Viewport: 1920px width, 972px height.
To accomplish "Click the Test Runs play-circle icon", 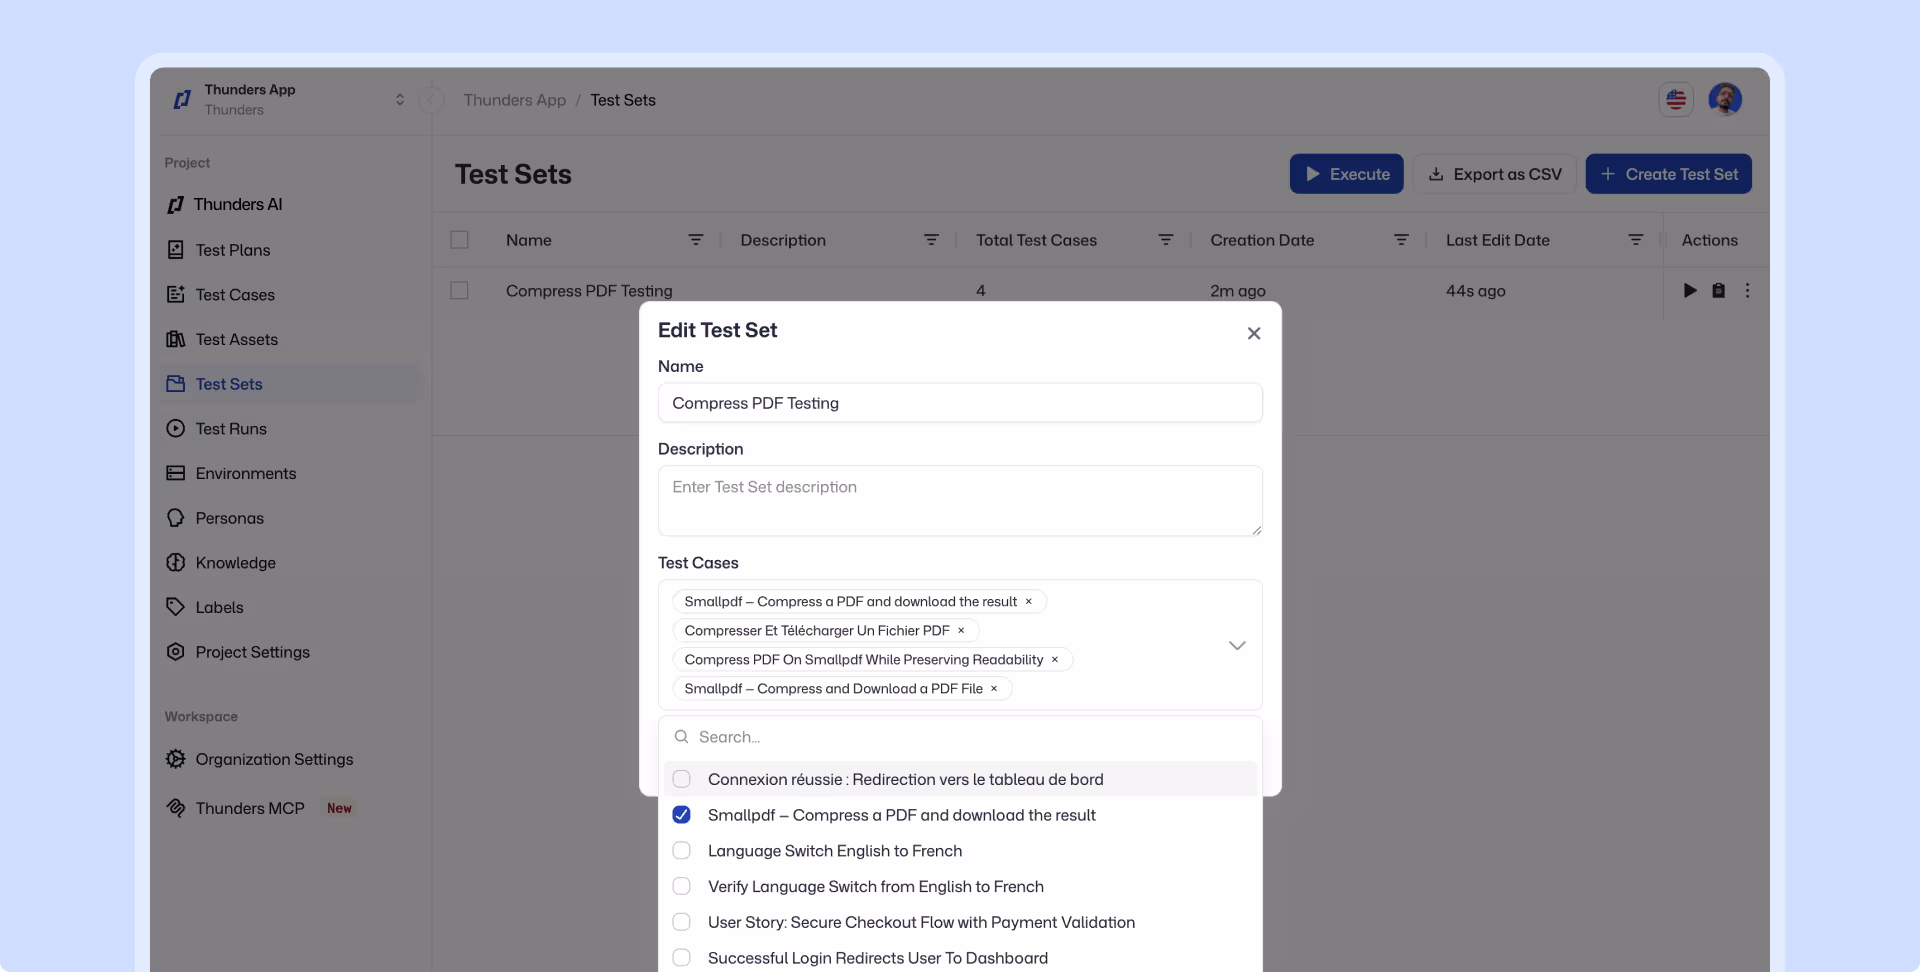I will (175, 429).
